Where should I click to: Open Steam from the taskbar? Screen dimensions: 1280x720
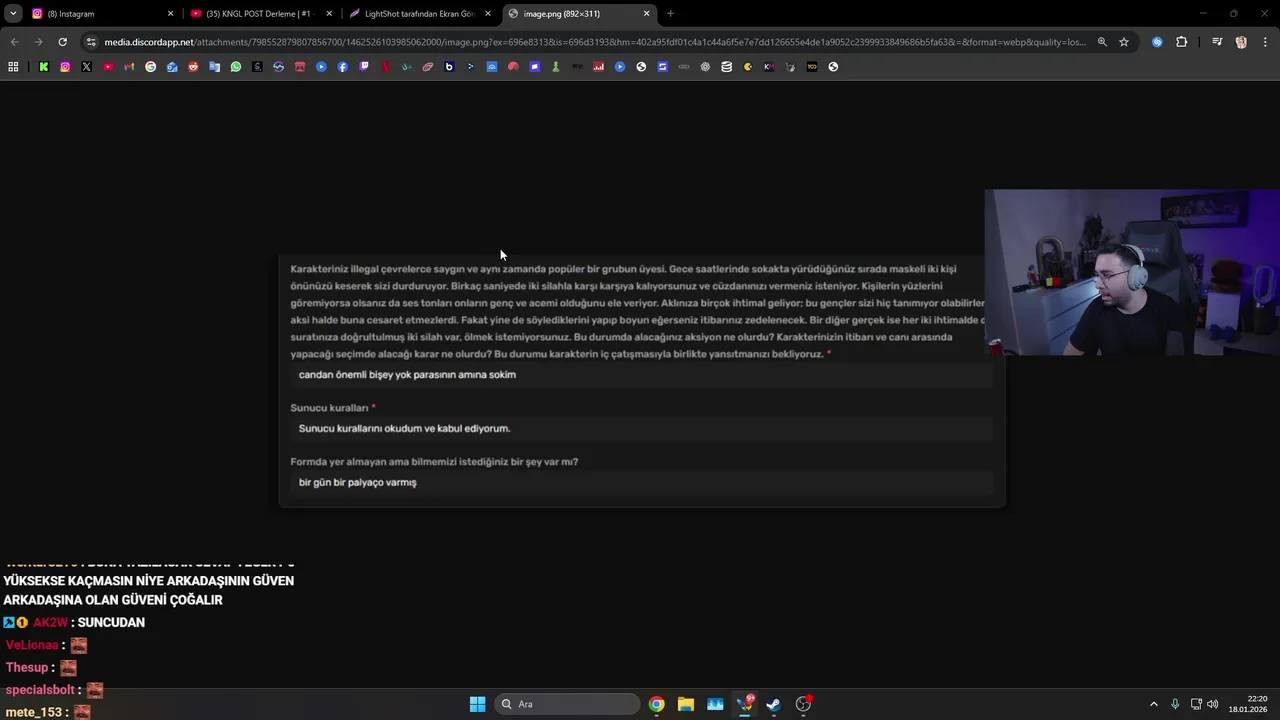tap(773, 704)
